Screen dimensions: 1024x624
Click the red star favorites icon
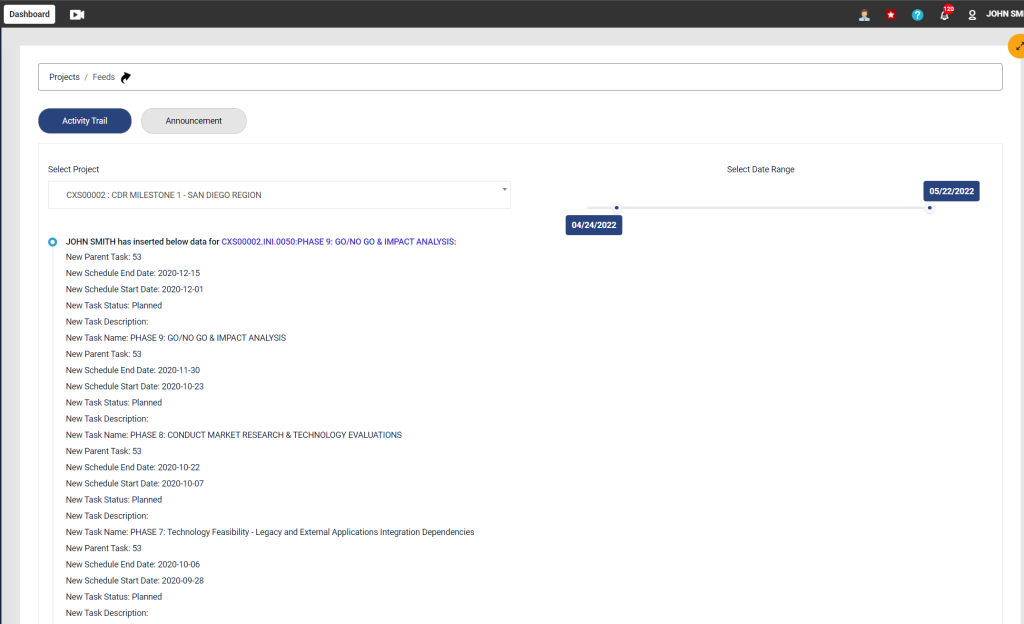pos(891,15)
